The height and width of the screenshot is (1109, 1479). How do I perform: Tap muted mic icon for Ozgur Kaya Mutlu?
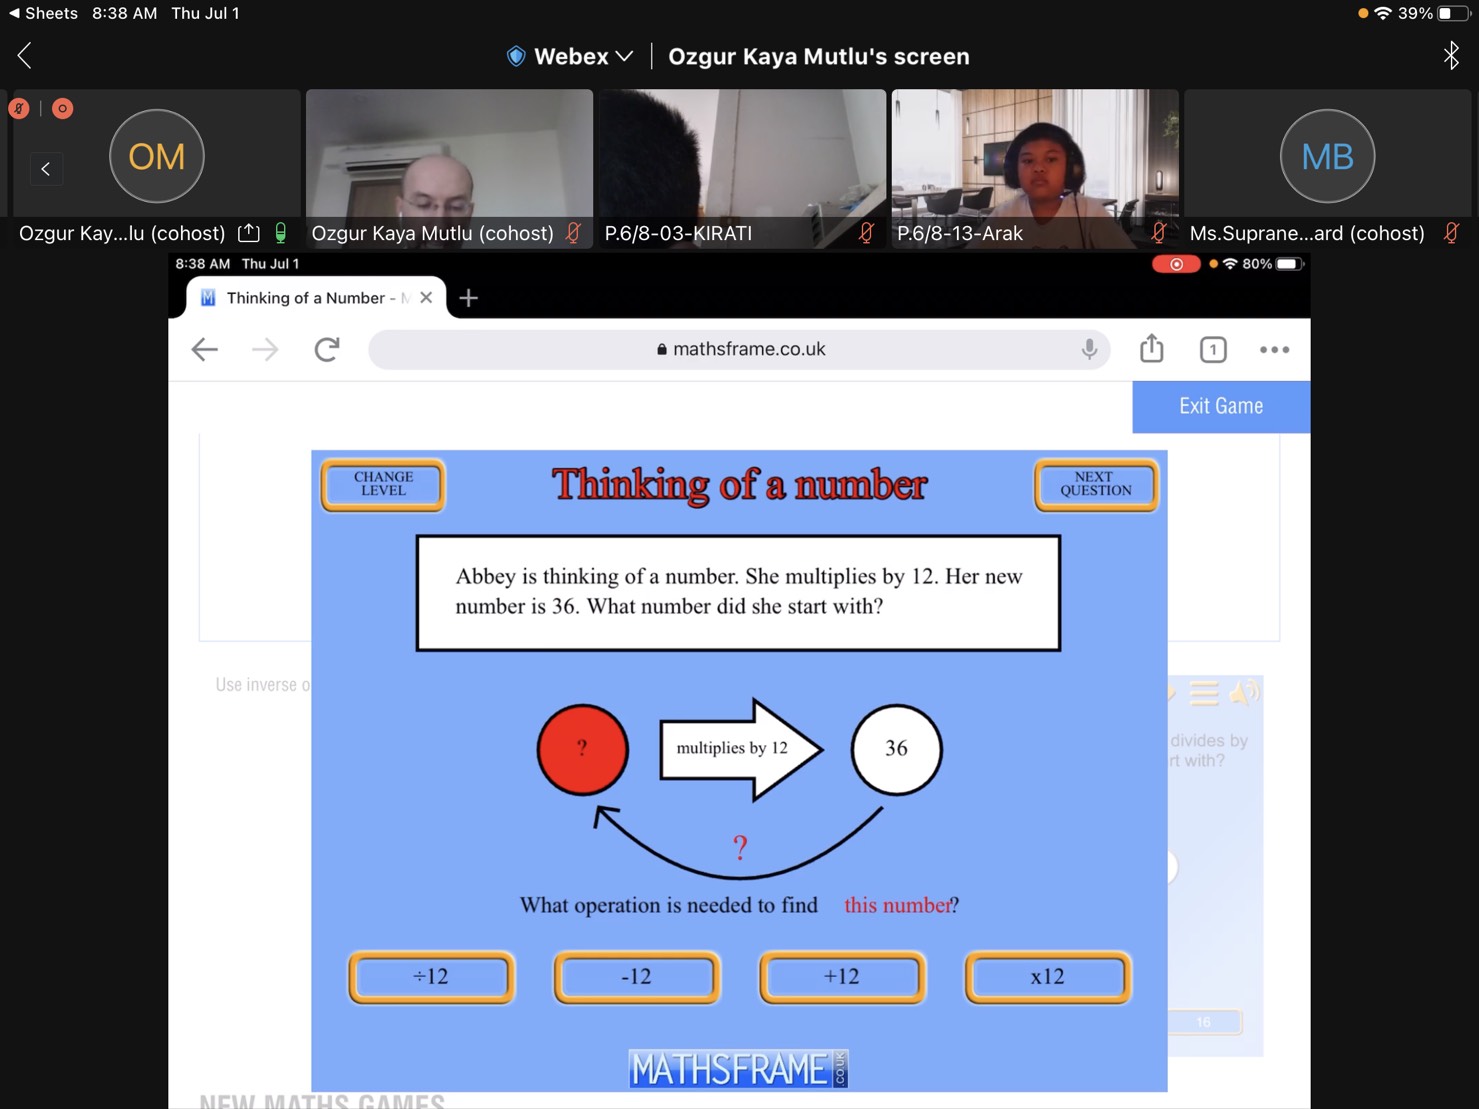(x=573, y=233)
